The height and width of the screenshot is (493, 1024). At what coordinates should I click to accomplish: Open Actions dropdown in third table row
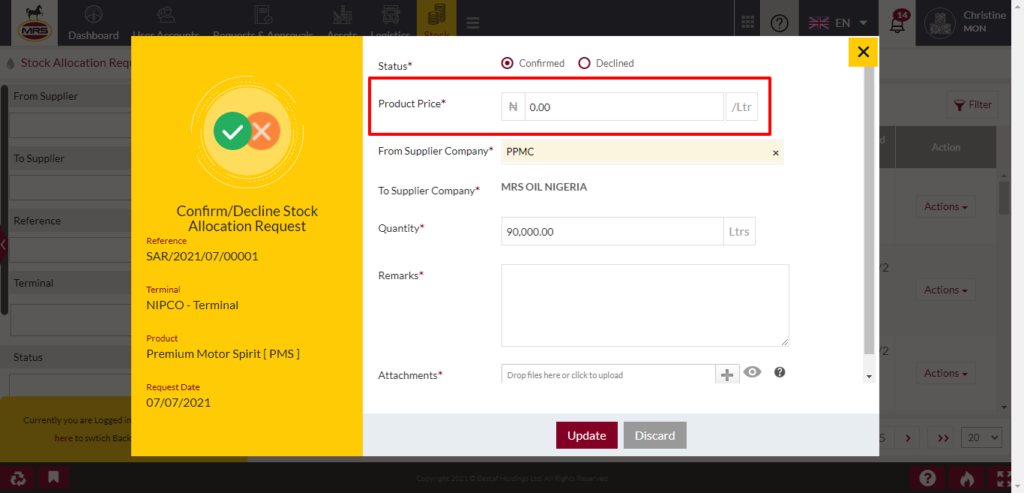click(946, 374)
